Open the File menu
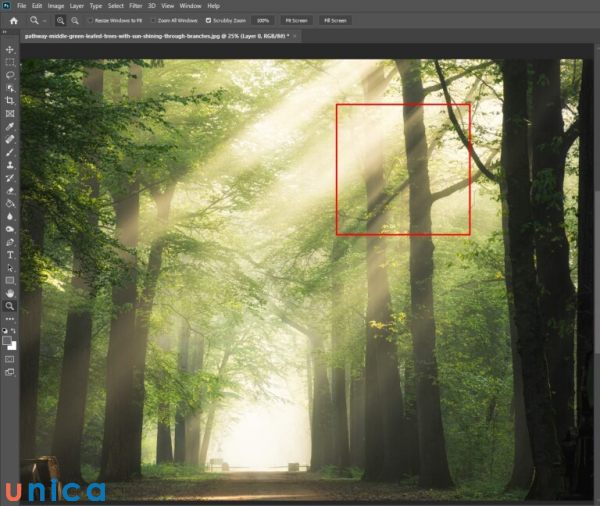 [x=21, y=6]
